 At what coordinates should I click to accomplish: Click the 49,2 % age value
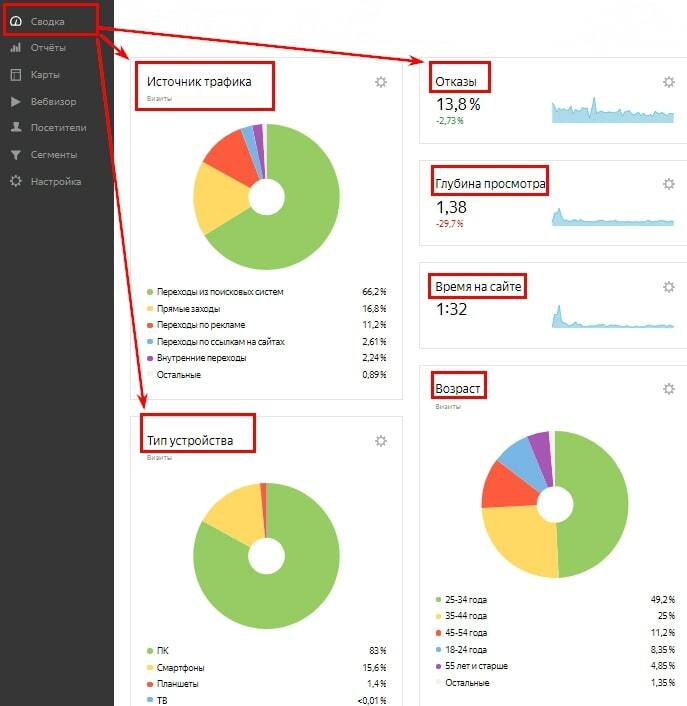click(x=663, y=600)
